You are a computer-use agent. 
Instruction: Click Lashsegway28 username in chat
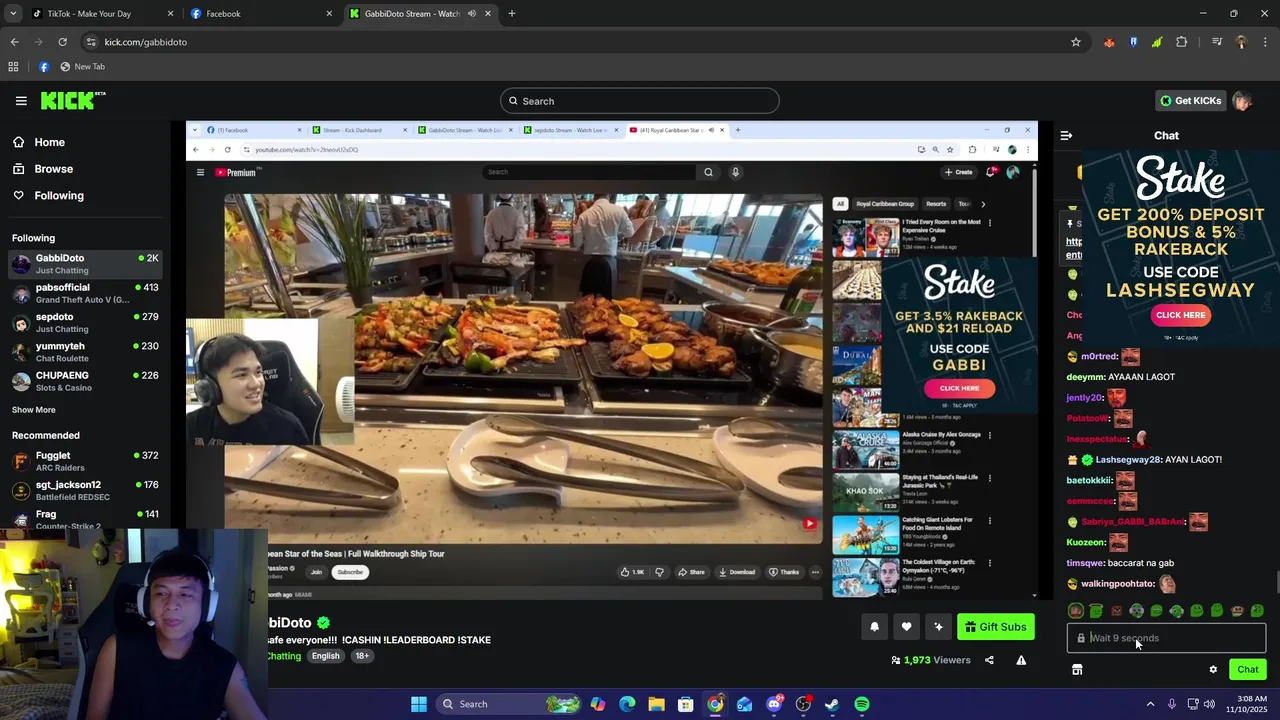(1128, 460)
